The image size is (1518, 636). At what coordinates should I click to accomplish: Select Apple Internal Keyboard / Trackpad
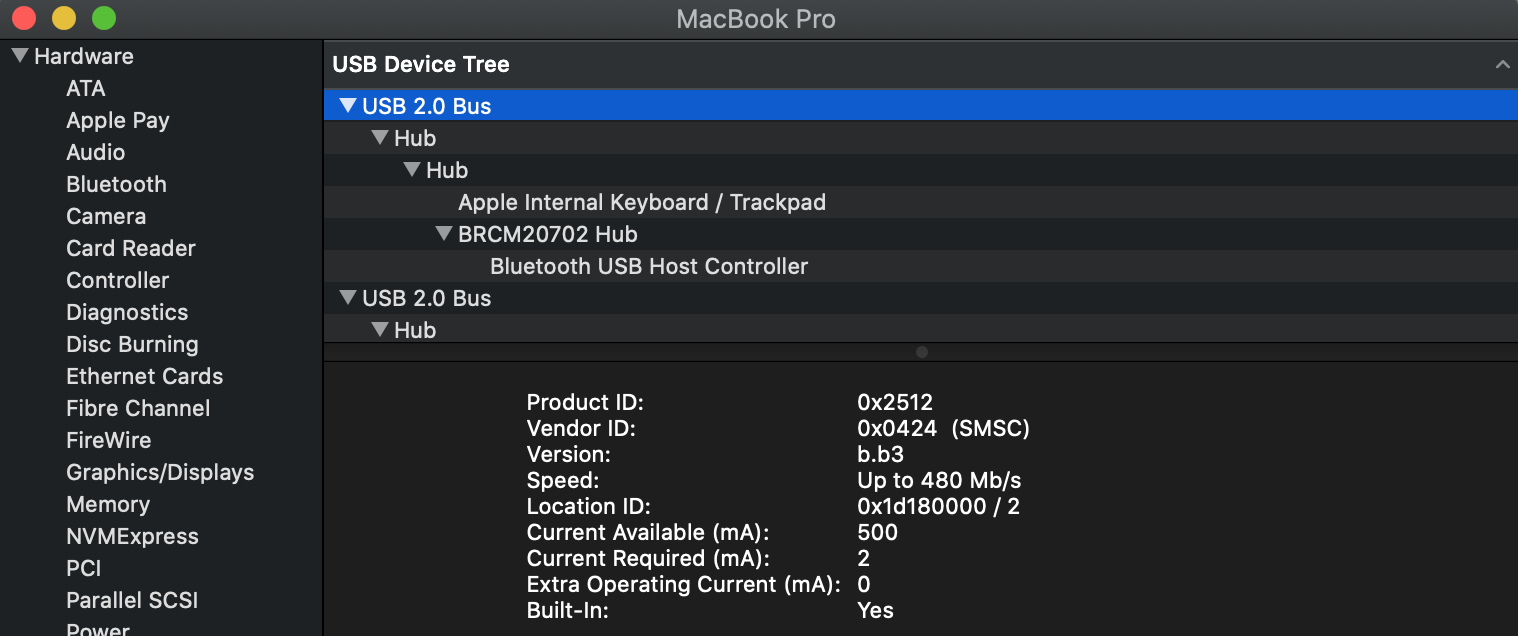[x=641, y=202]
